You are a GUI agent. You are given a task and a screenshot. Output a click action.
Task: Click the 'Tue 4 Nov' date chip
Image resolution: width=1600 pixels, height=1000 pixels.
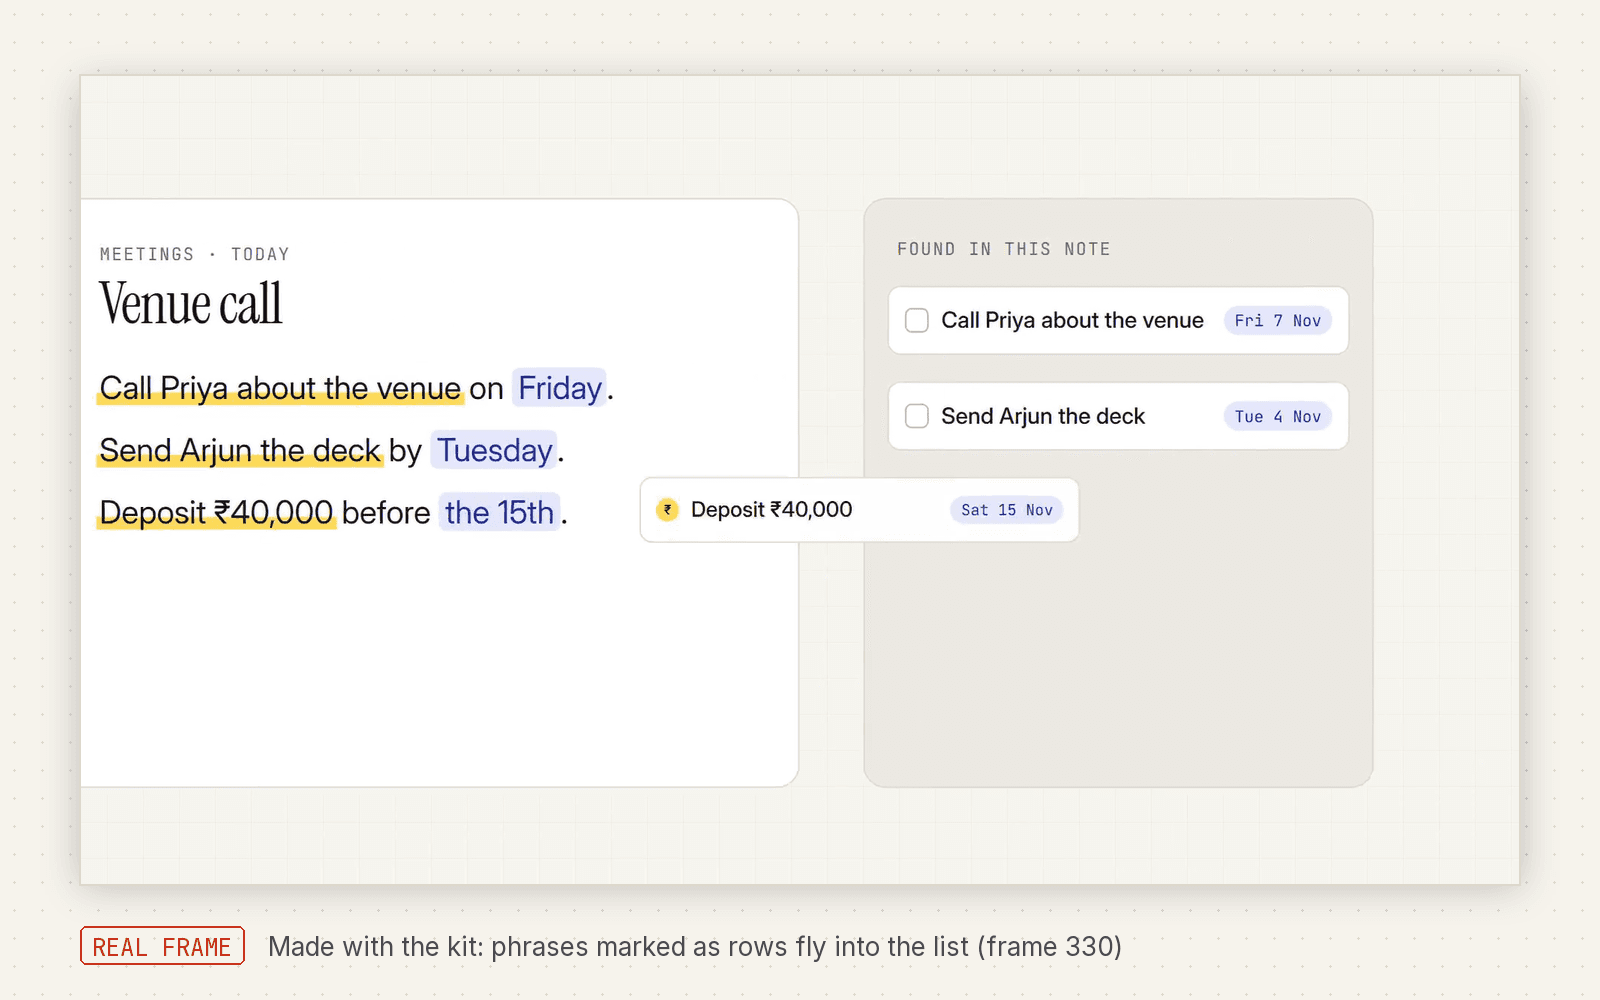point(1278,416)
